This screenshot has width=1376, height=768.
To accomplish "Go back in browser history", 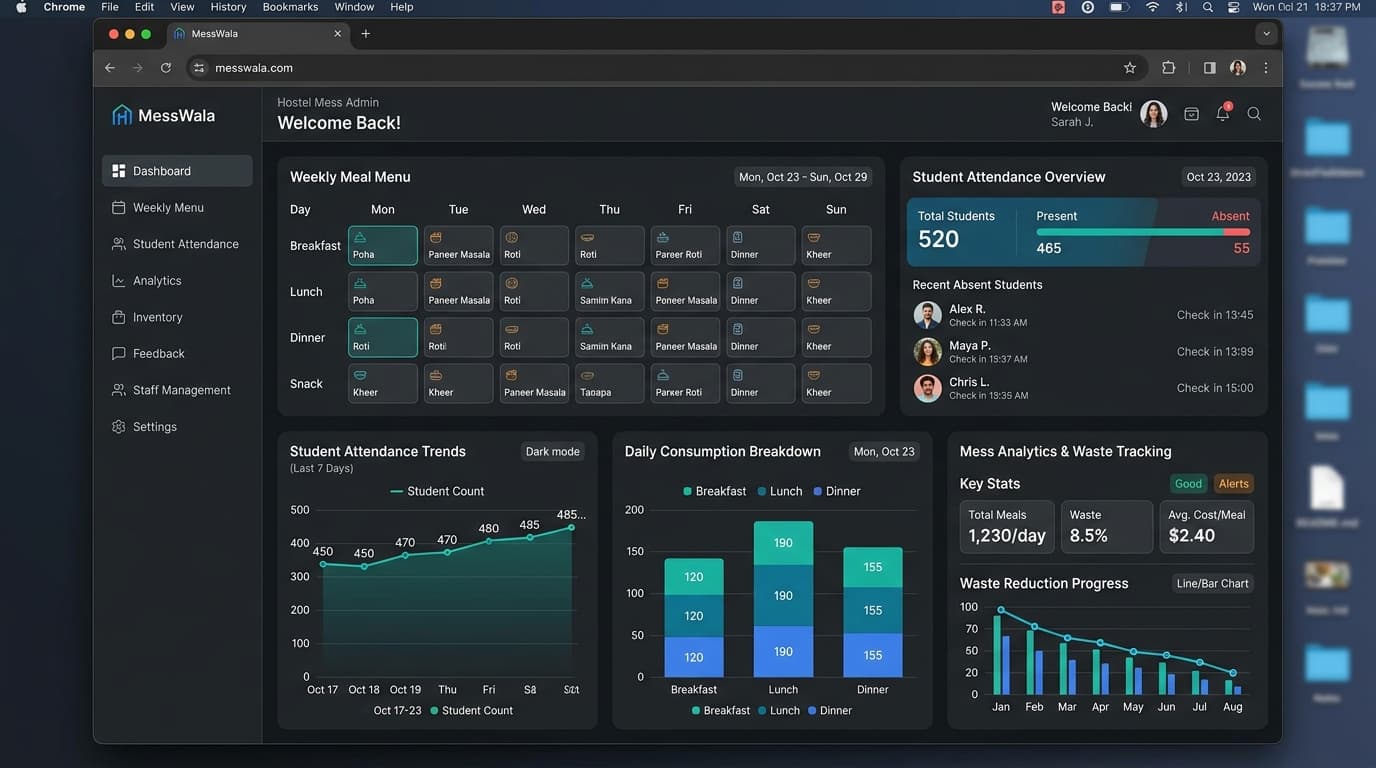I will pyautogui.click(x=110, y=68).
